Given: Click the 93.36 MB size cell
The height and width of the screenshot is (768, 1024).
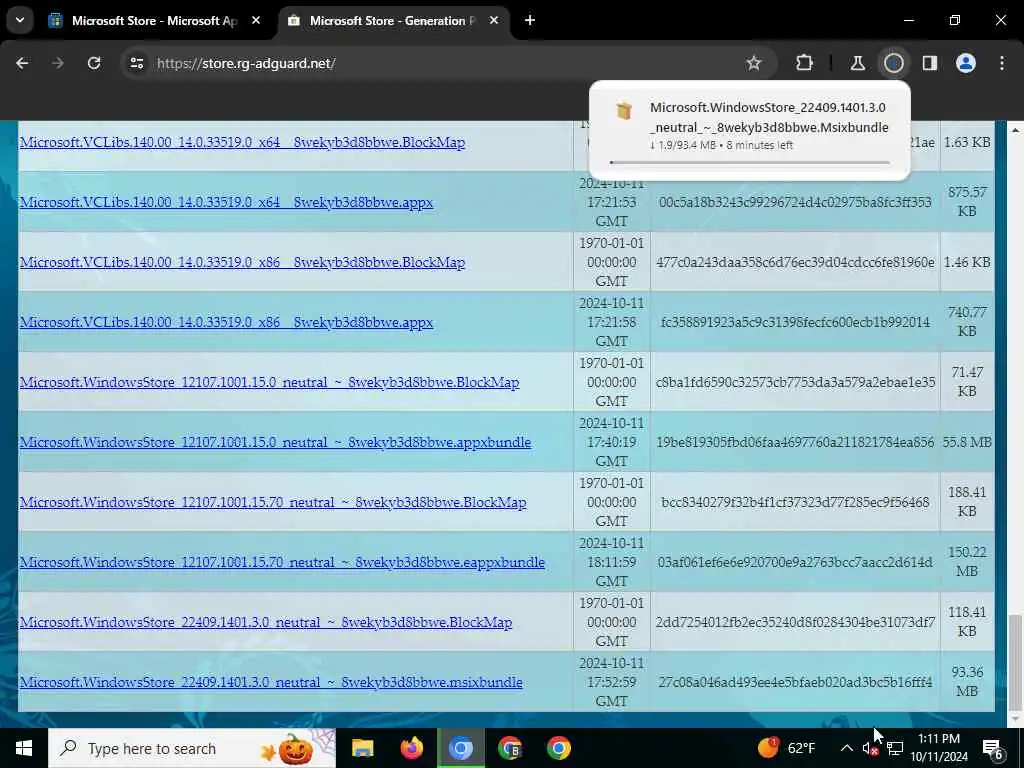Looking at the screenshot, I should click(x=967, y=682).
